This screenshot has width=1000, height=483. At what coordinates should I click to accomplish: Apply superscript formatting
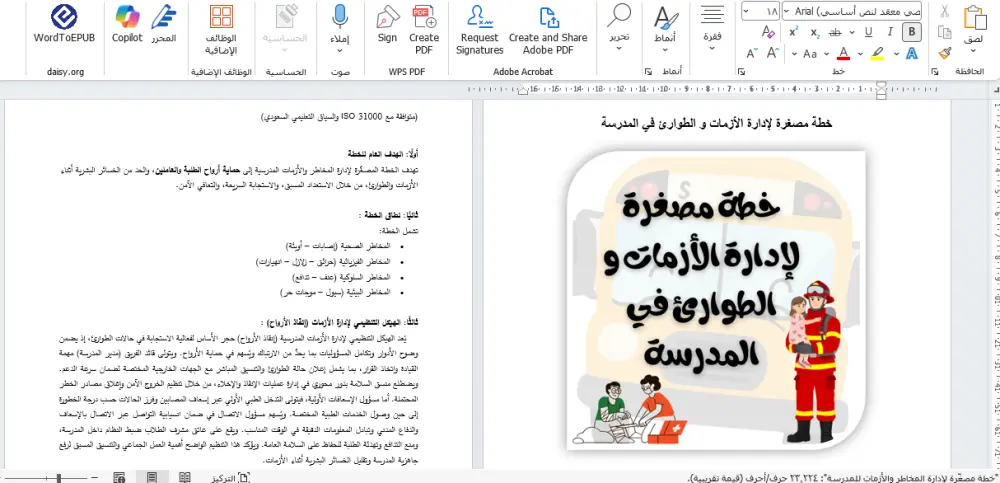[x=793, y=33]
